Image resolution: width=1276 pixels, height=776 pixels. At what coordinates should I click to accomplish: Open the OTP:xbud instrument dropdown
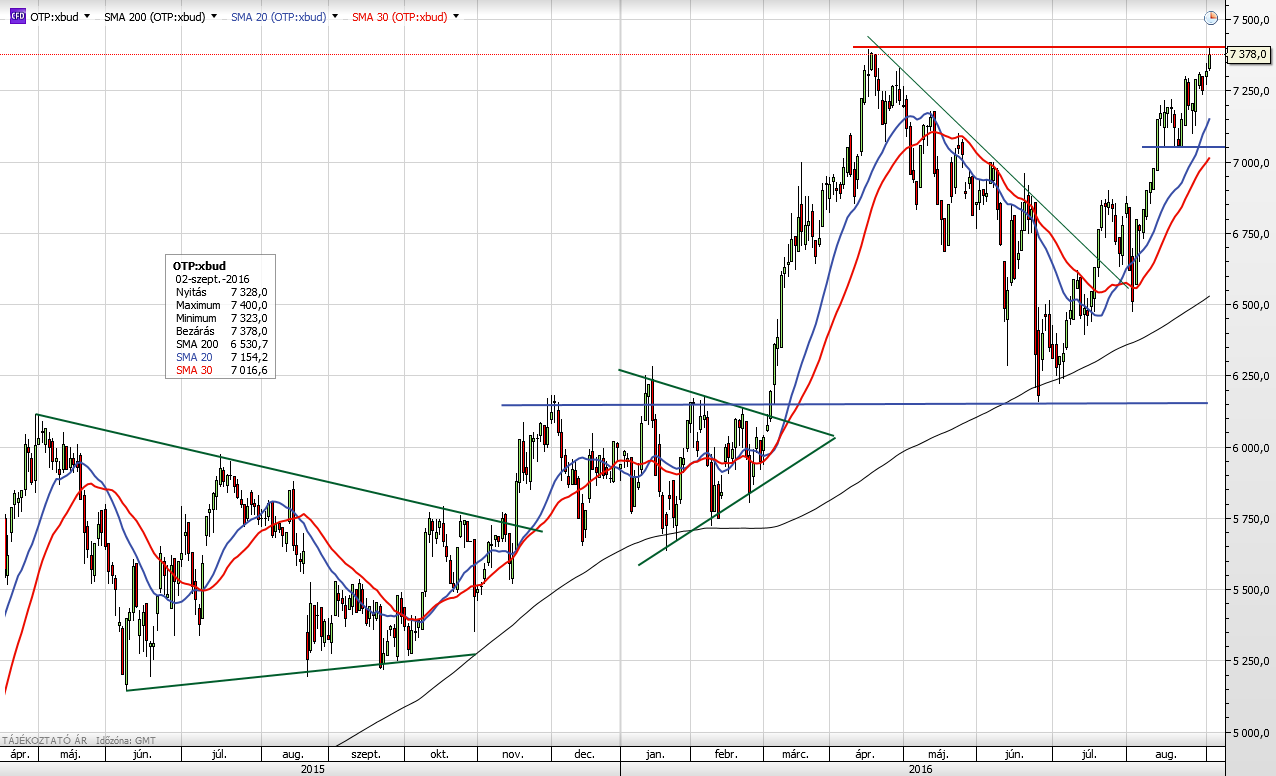(x=87, y=17)
